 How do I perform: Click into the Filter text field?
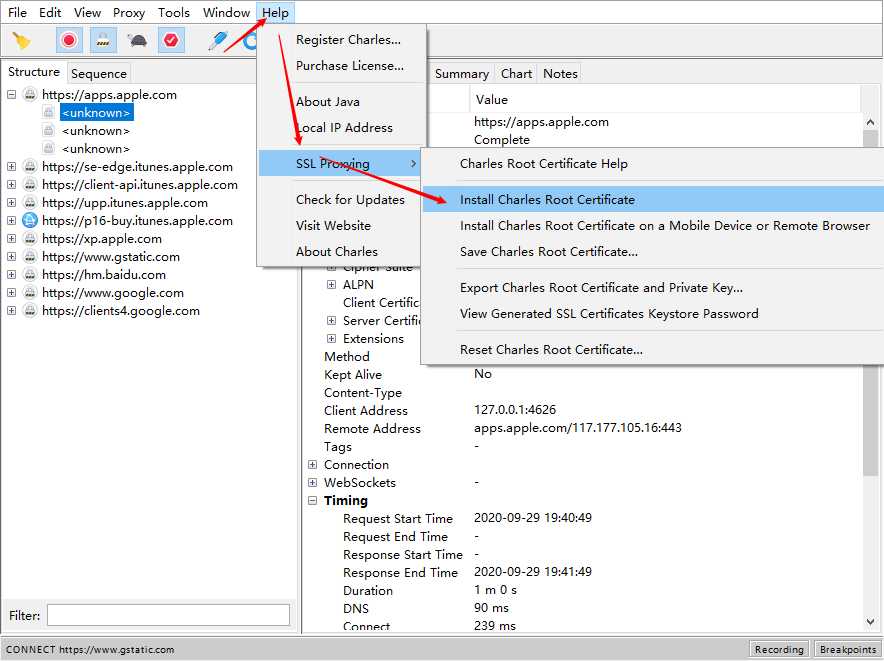tap(168, 615)
